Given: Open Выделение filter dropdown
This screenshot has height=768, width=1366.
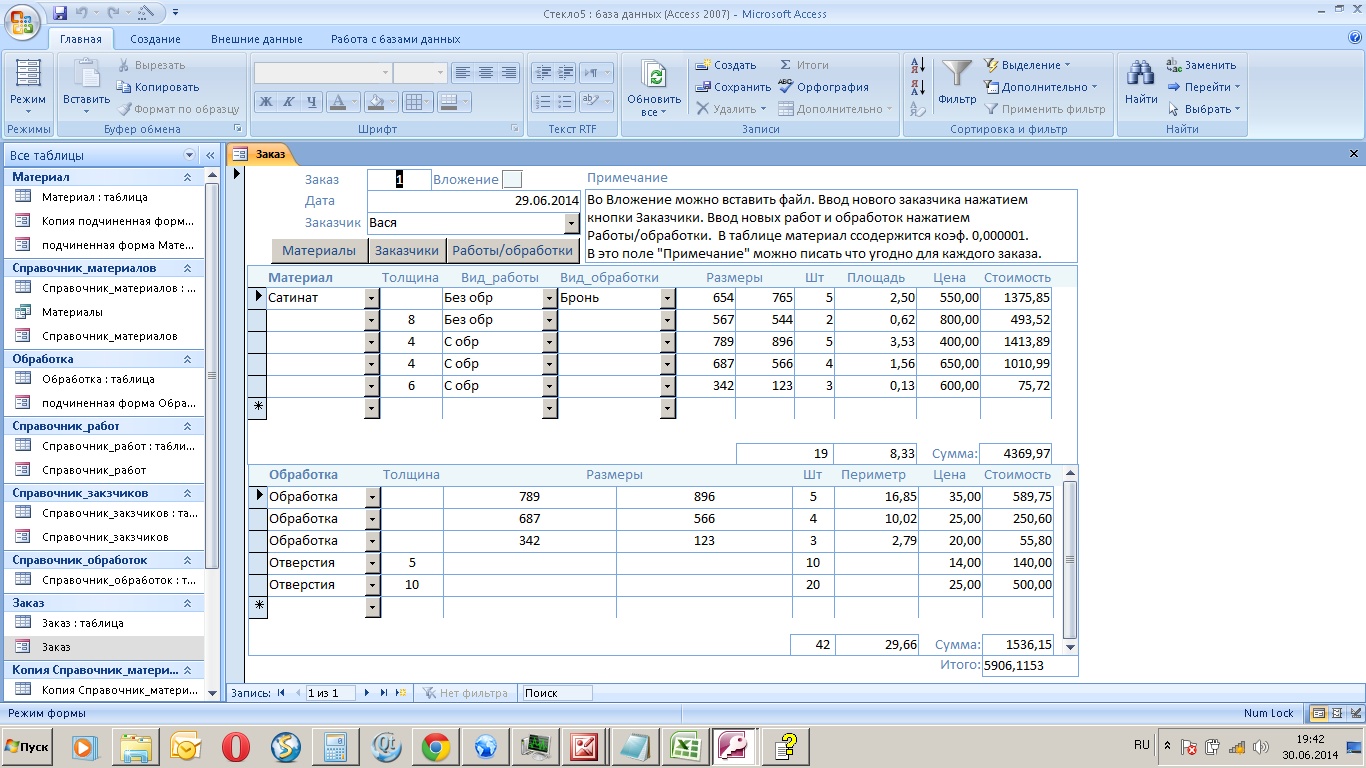Looking at the screenshot, I should click(1027, 65).
